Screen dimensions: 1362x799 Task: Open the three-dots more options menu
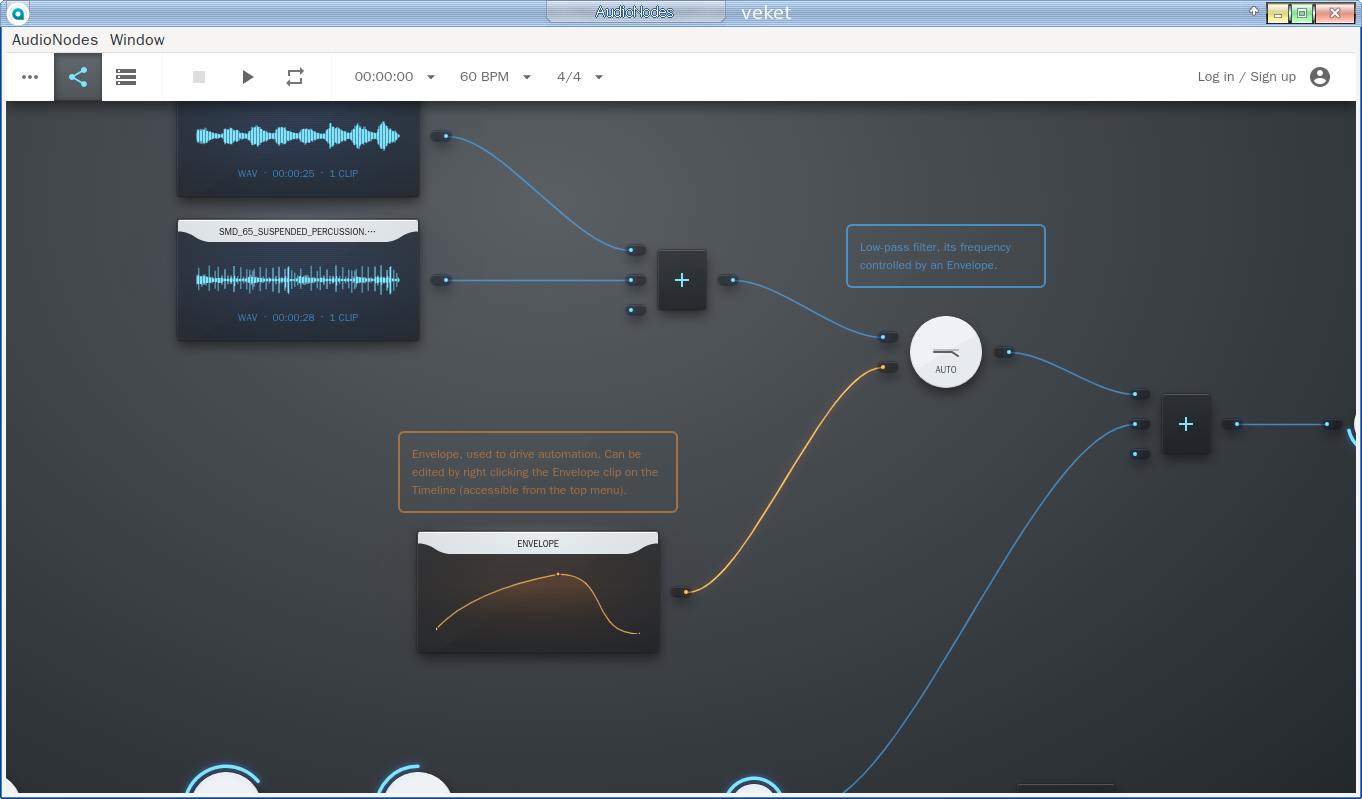[x=30, y=77]
